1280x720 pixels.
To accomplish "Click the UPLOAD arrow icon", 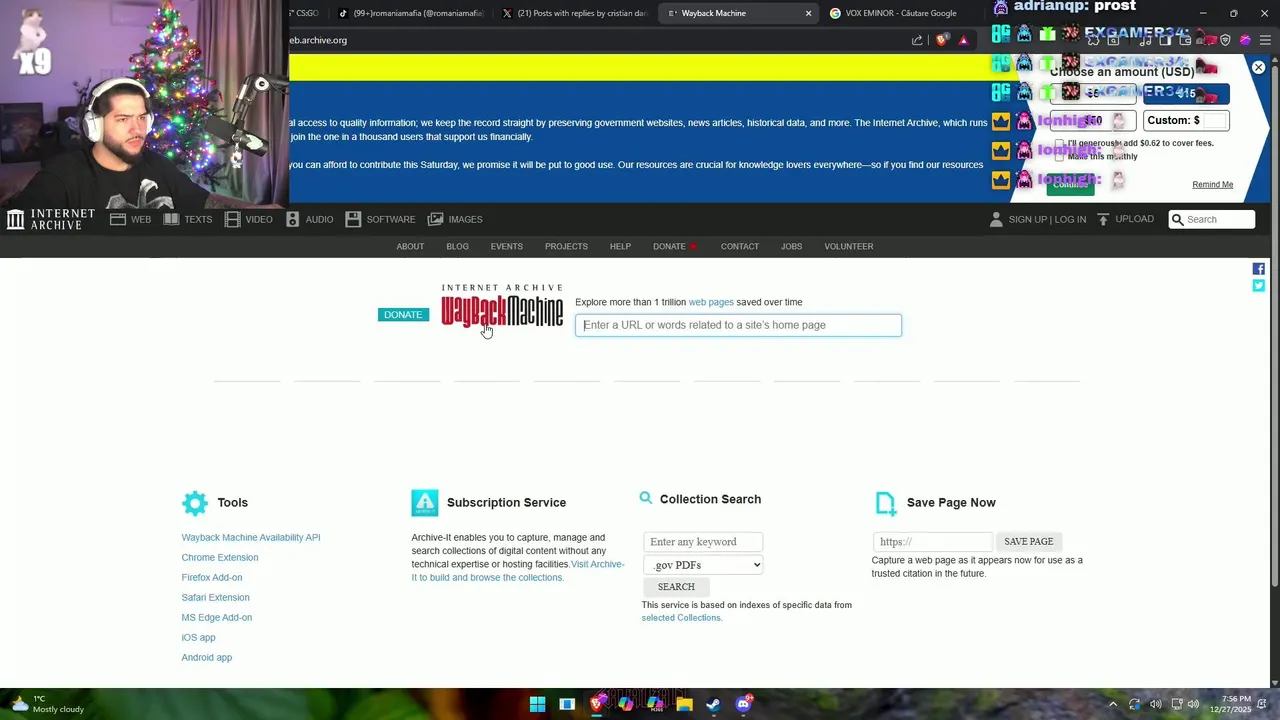I will tap(1103, 219).
